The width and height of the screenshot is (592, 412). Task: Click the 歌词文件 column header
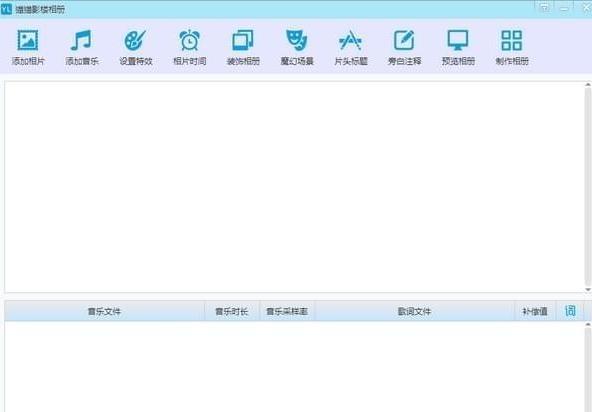click(414, 311)
